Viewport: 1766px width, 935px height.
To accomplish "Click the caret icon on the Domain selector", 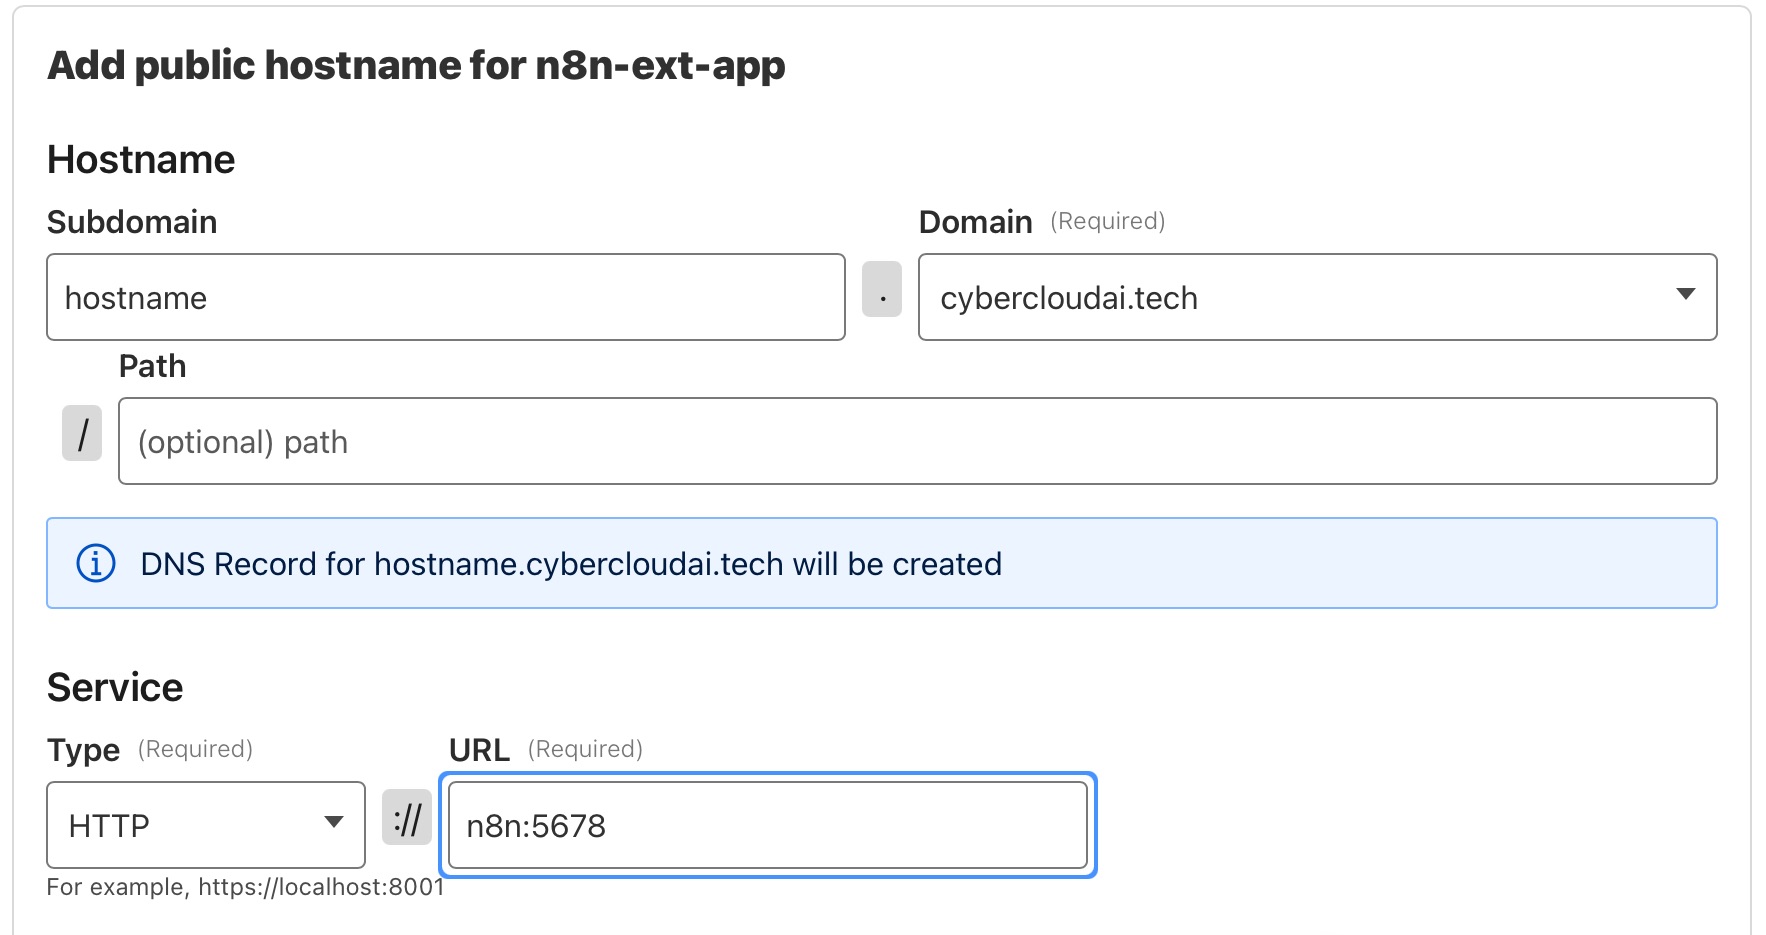I will pos(1687,293).
